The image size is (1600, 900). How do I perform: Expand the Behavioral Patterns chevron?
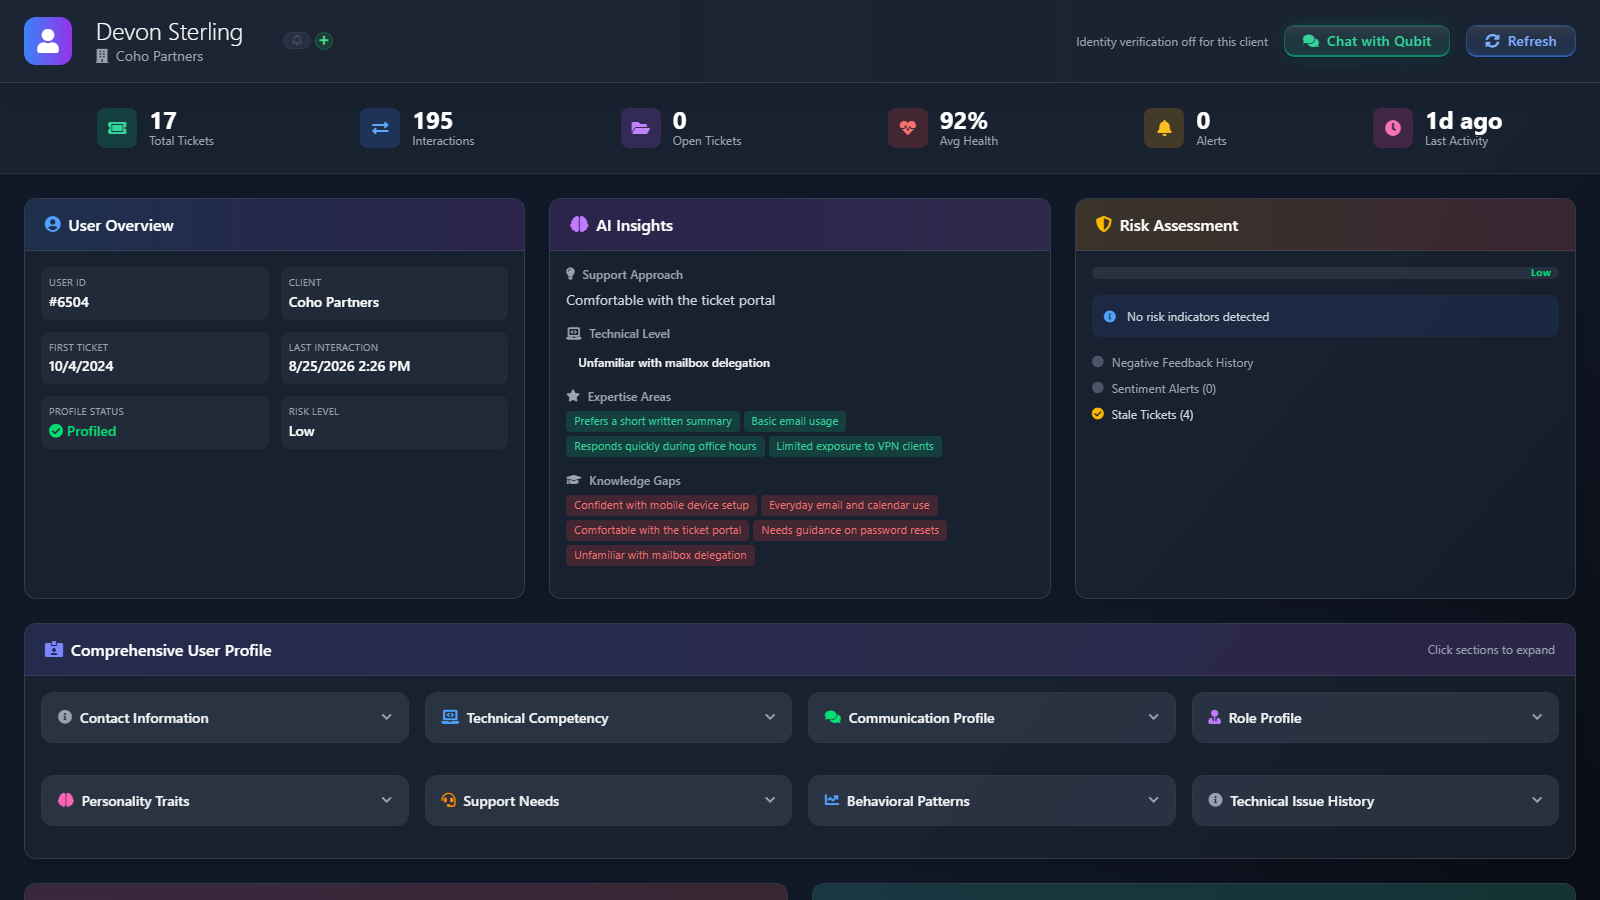pyautogui.click(x=1153, y=800)
